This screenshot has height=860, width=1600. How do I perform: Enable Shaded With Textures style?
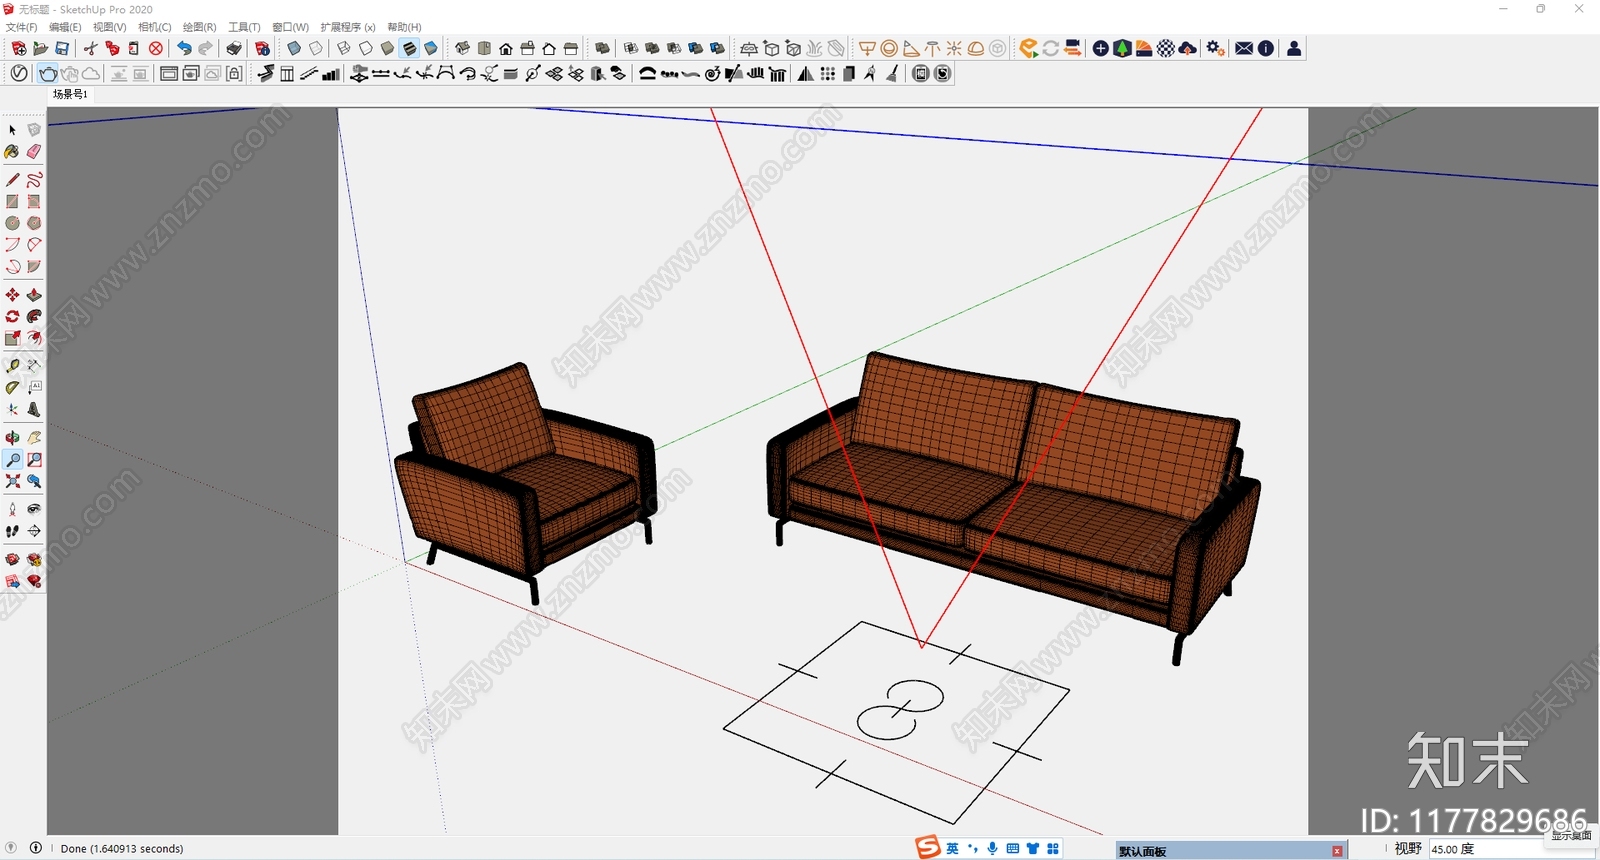coord(409,48)
